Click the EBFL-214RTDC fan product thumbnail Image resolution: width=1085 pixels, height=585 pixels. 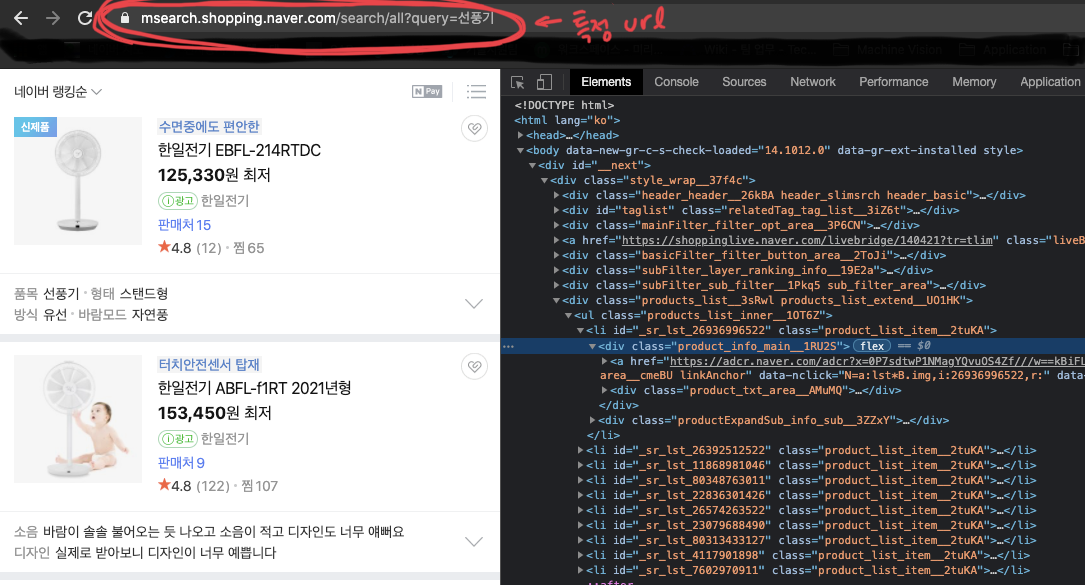pyautogui.click(x=78, y=181)
